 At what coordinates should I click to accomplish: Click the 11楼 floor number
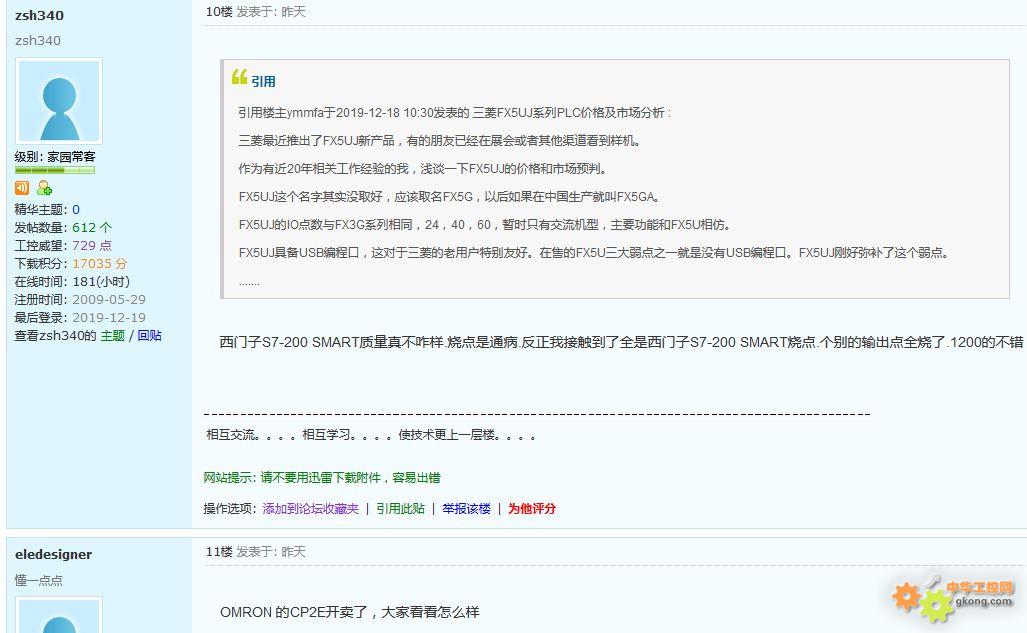click(x=219, y=552)
